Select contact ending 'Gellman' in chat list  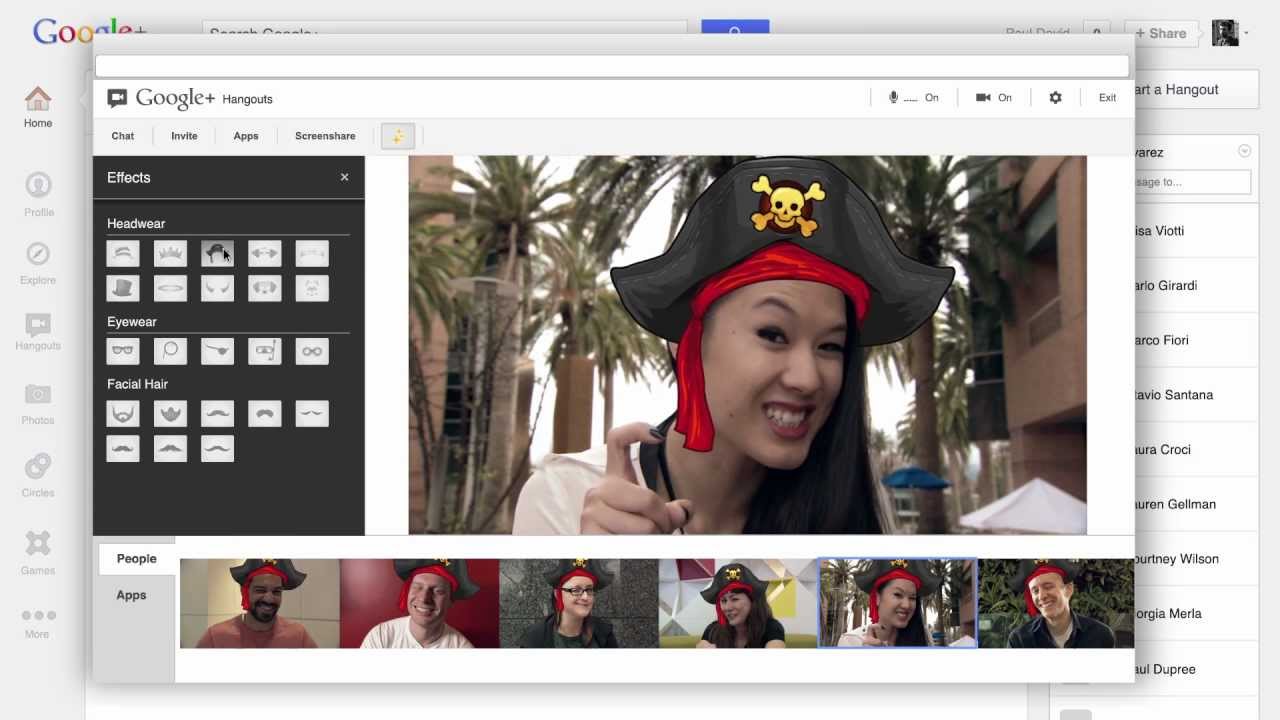coord(1196,504)
